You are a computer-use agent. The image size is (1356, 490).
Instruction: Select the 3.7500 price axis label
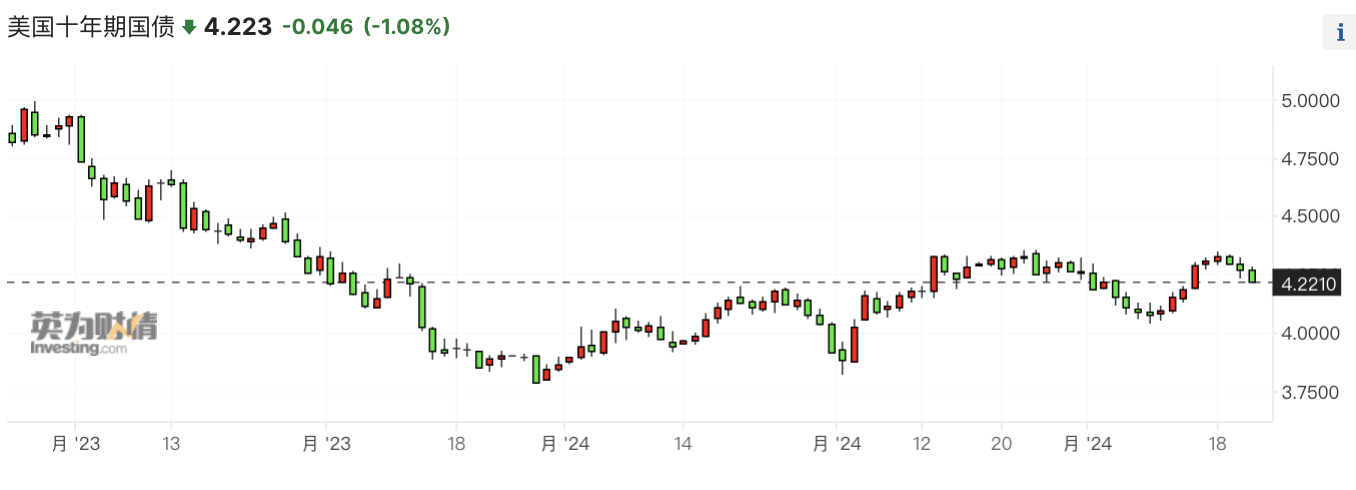click(1309, 393)
